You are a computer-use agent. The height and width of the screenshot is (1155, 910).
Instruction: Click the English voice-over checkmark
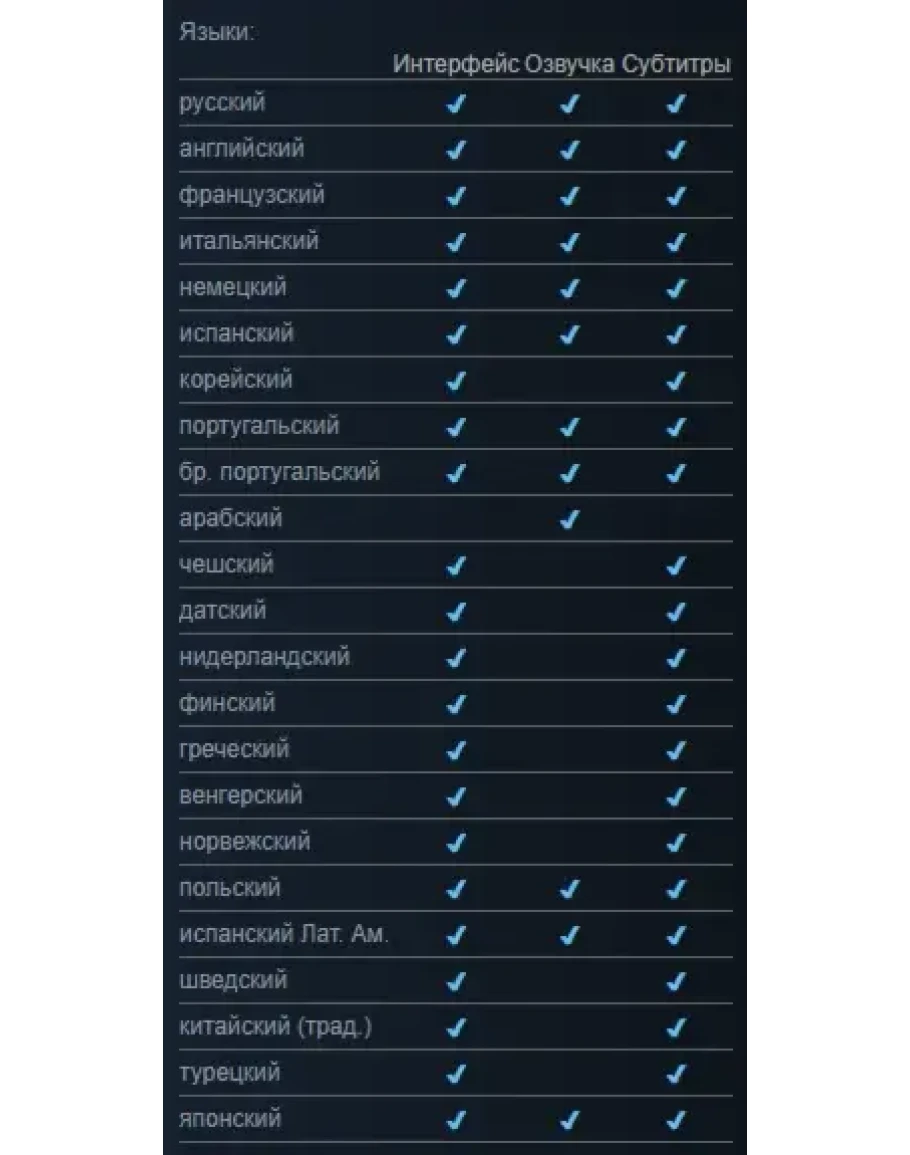[x=569, y=150]
